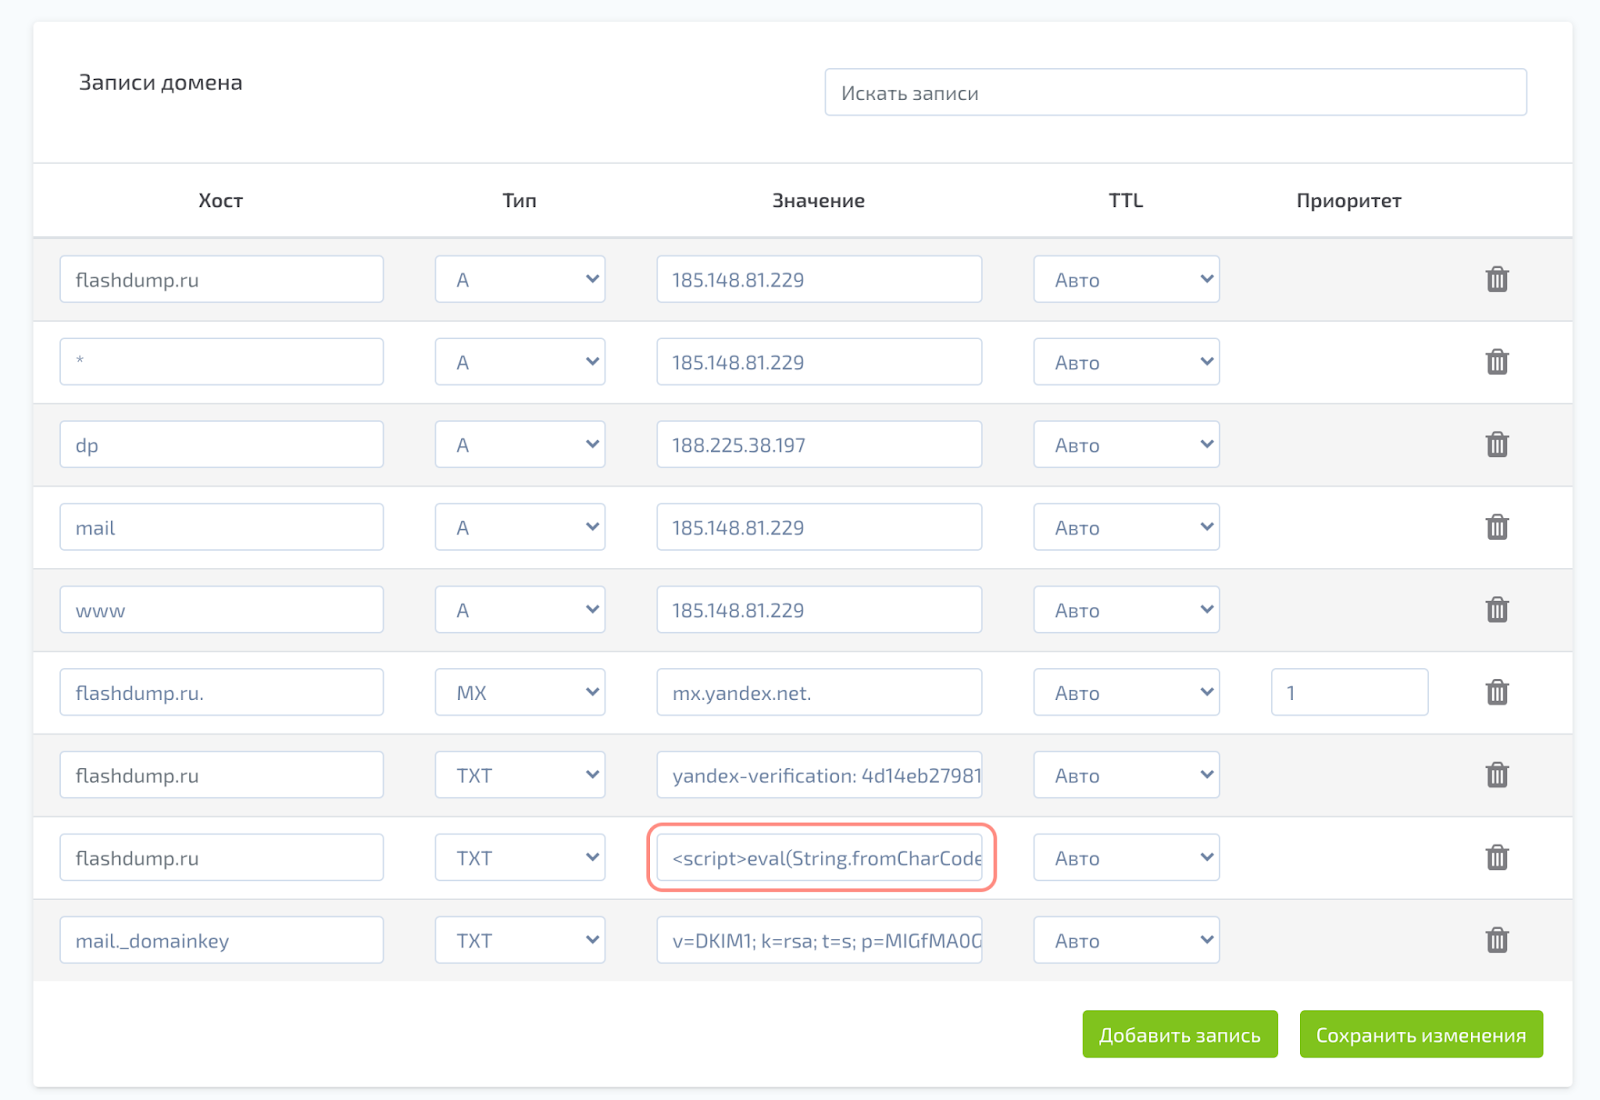Click 'Сохранить изменения' button
The width and height of the screenshot is (1600, 1100).
point(1421,1034)
